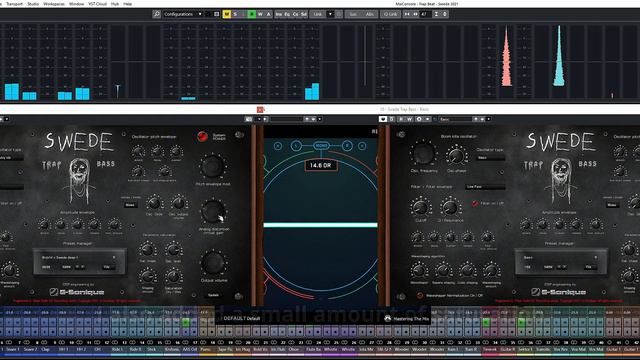Image resolution: width=640 pixels, height=360 pixels.
Task: Click the 14.6 DR readout in the center meter
Action: 320,165
